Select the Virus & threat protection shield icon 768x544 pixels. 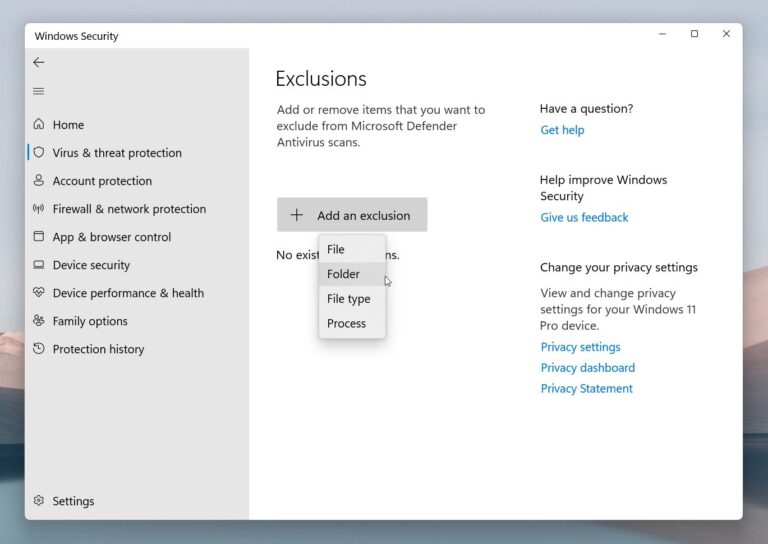39,153
